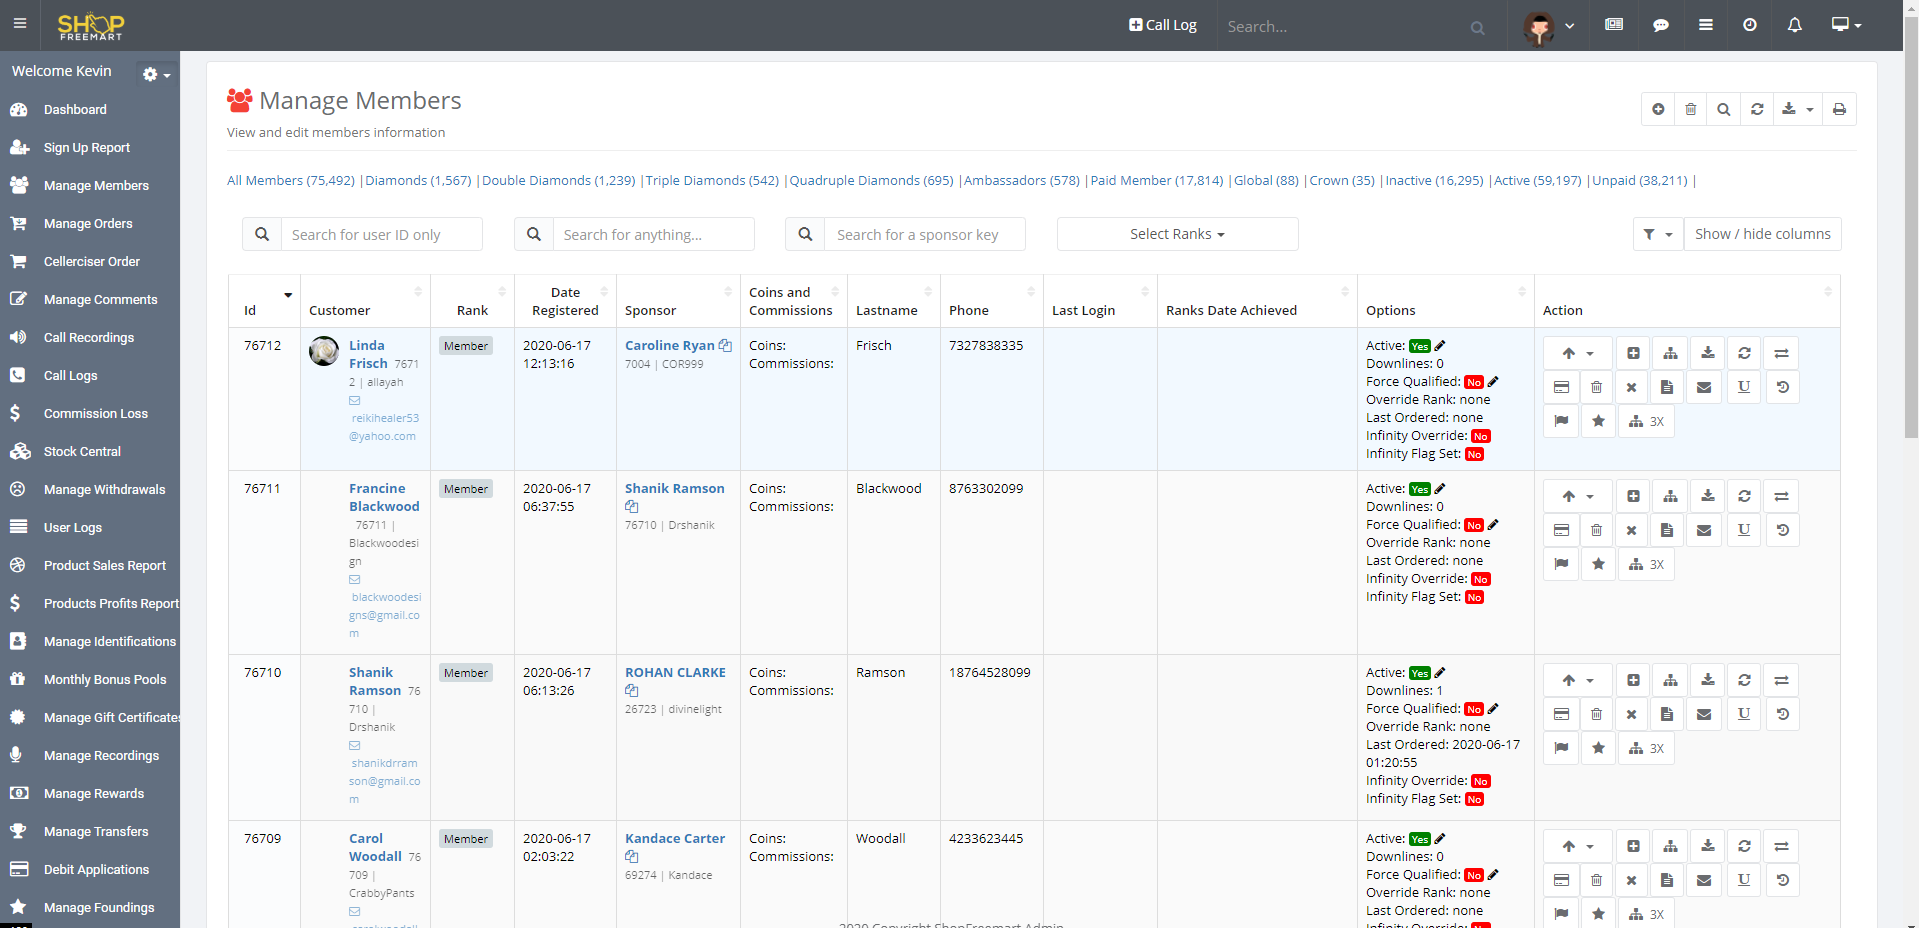Open the chat messages icon in header

coord(1660,25)
